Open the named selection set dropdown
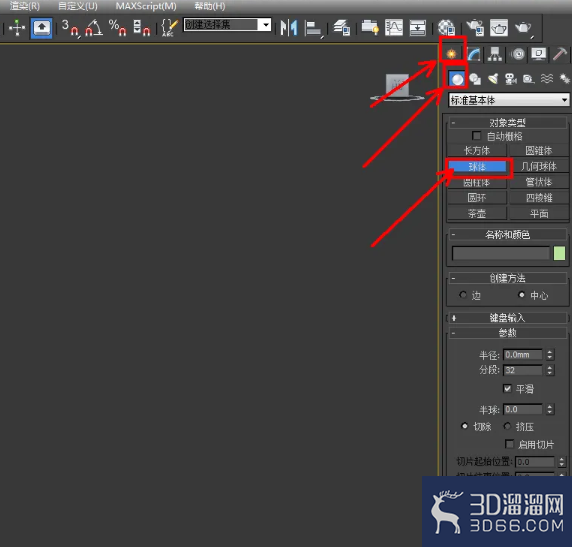 tap(266, 25)
